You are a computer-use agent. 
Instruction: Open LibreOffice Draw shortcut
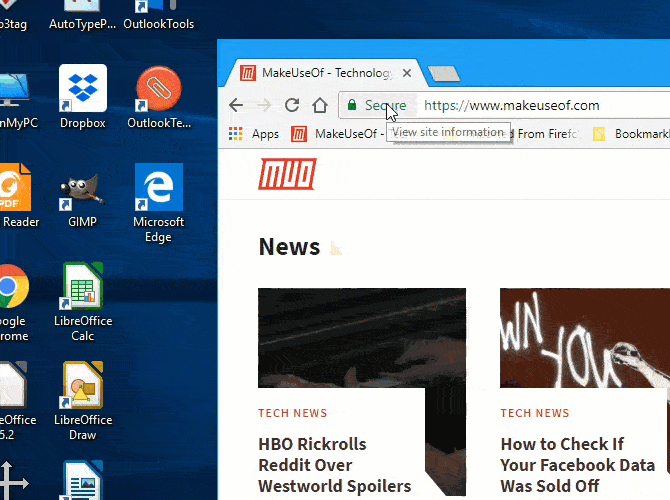[83, 400]
